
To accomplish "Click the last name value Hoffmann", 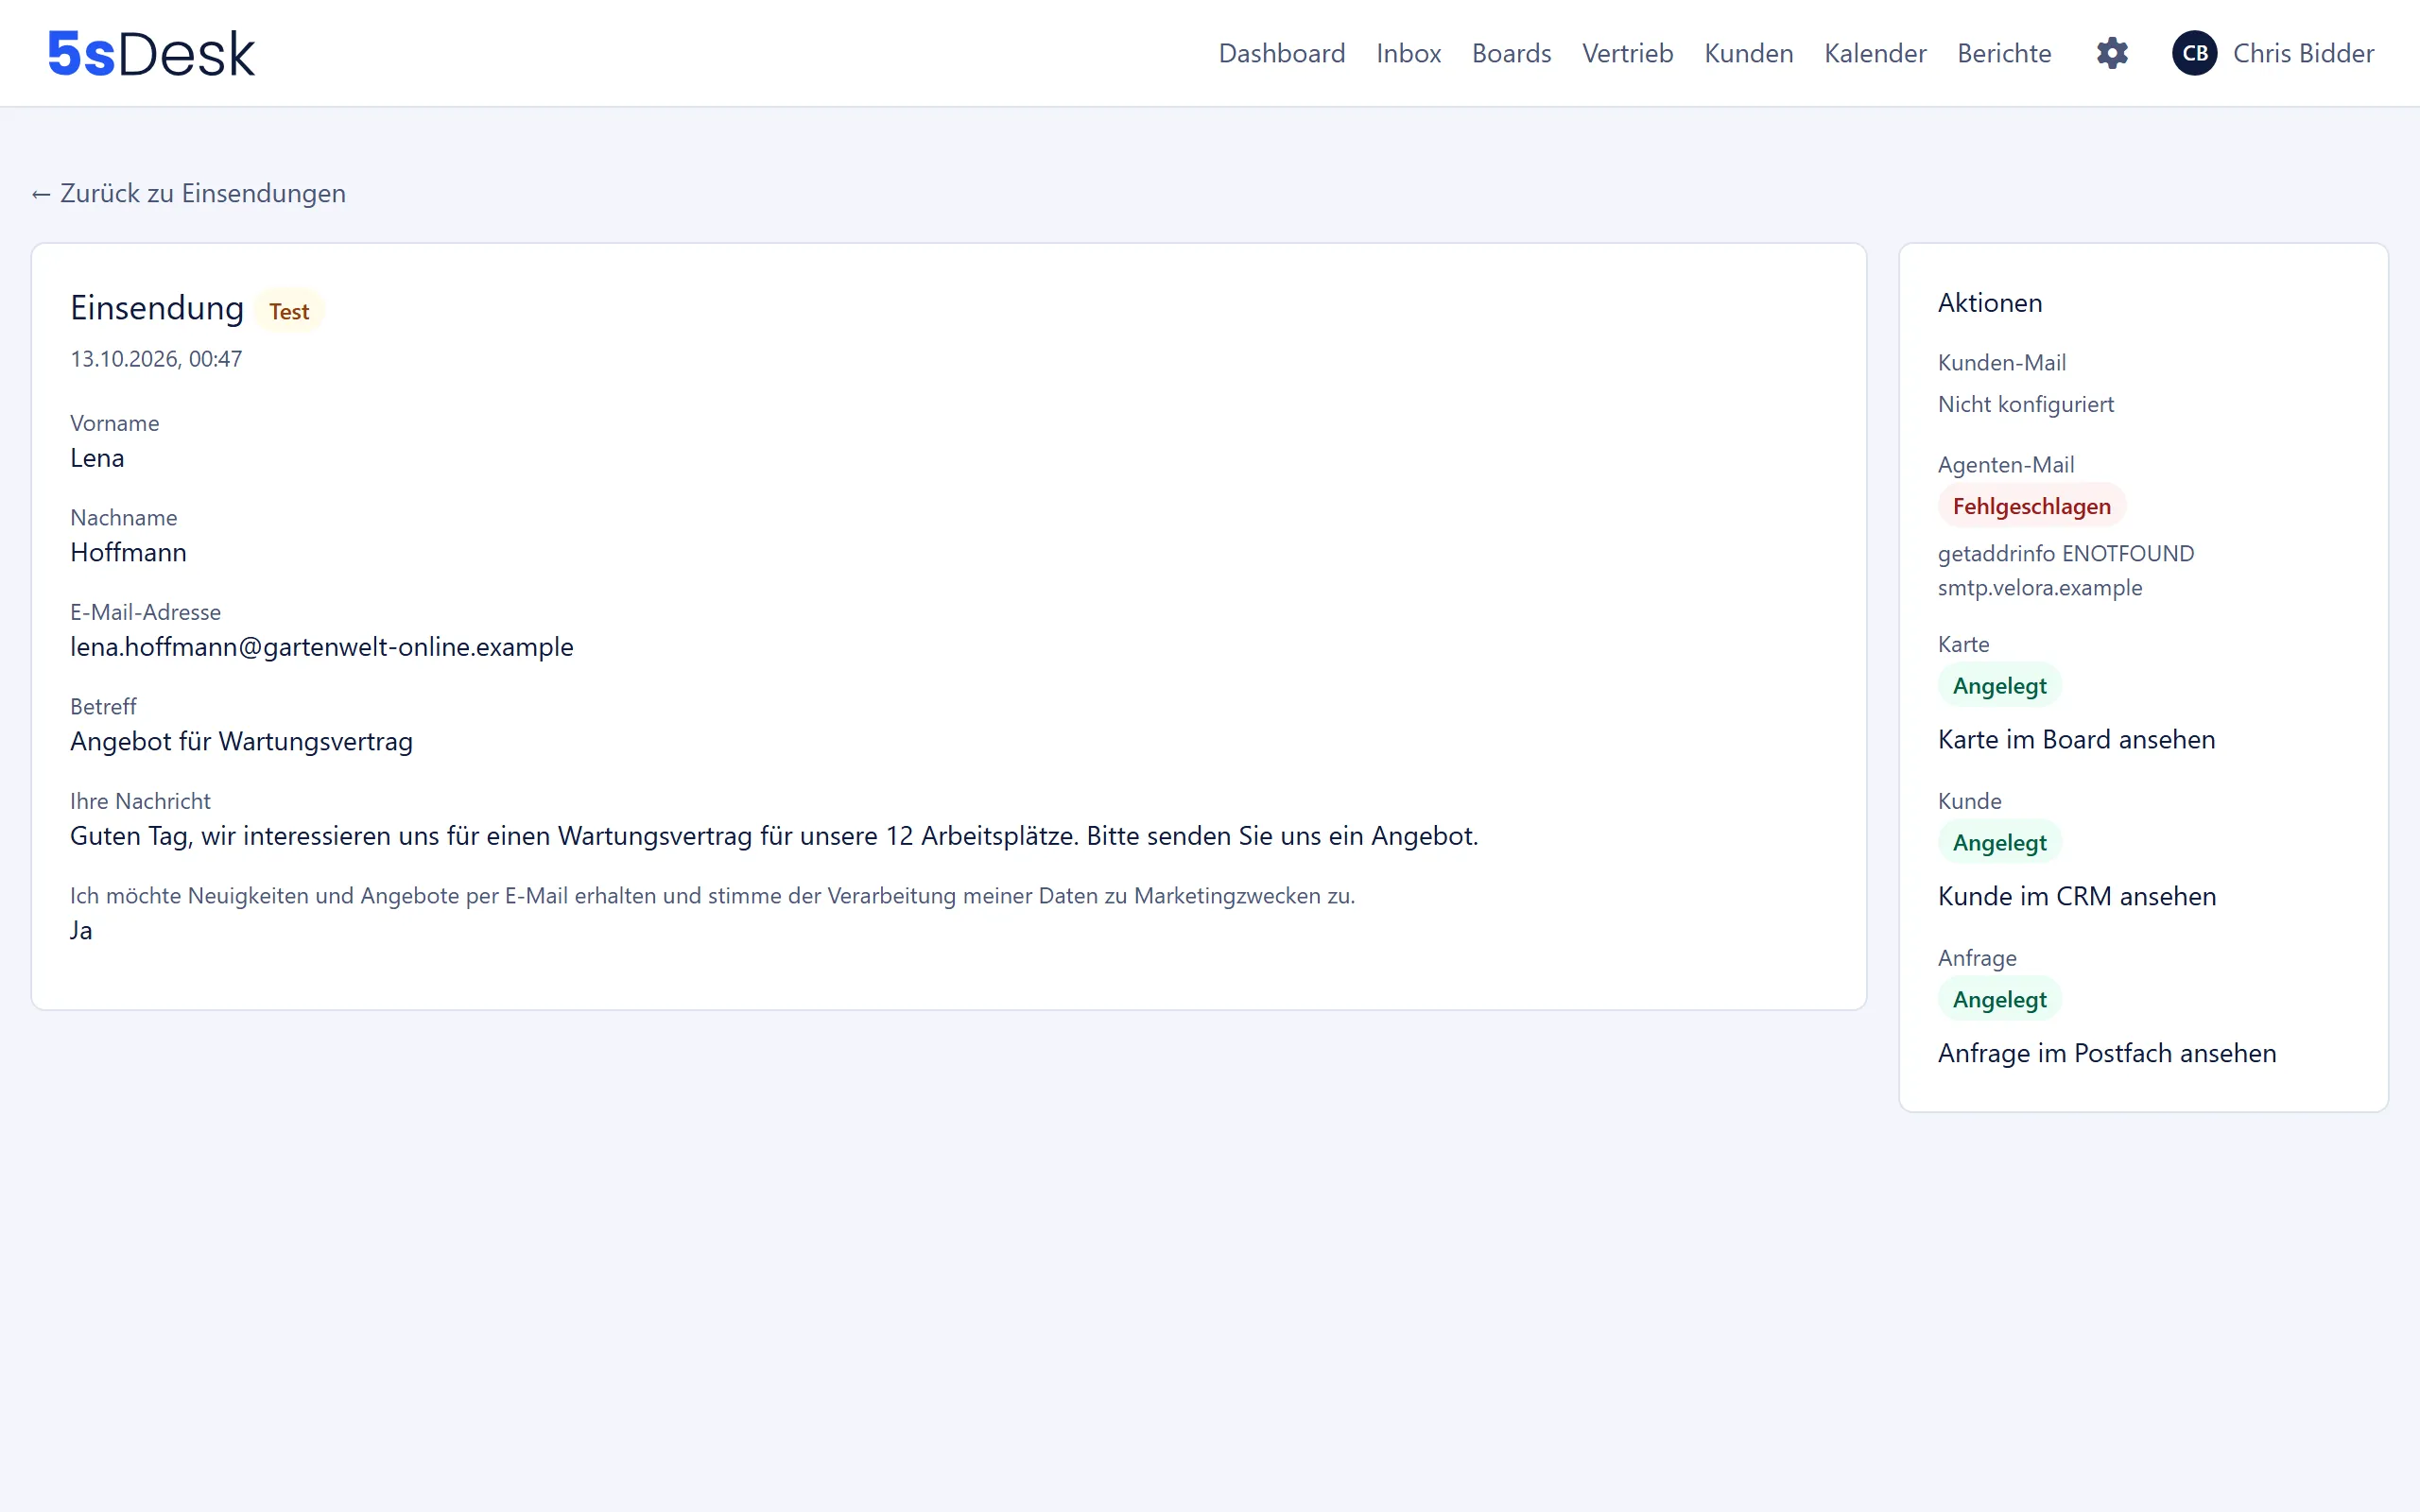I will [x=128, y=552].
